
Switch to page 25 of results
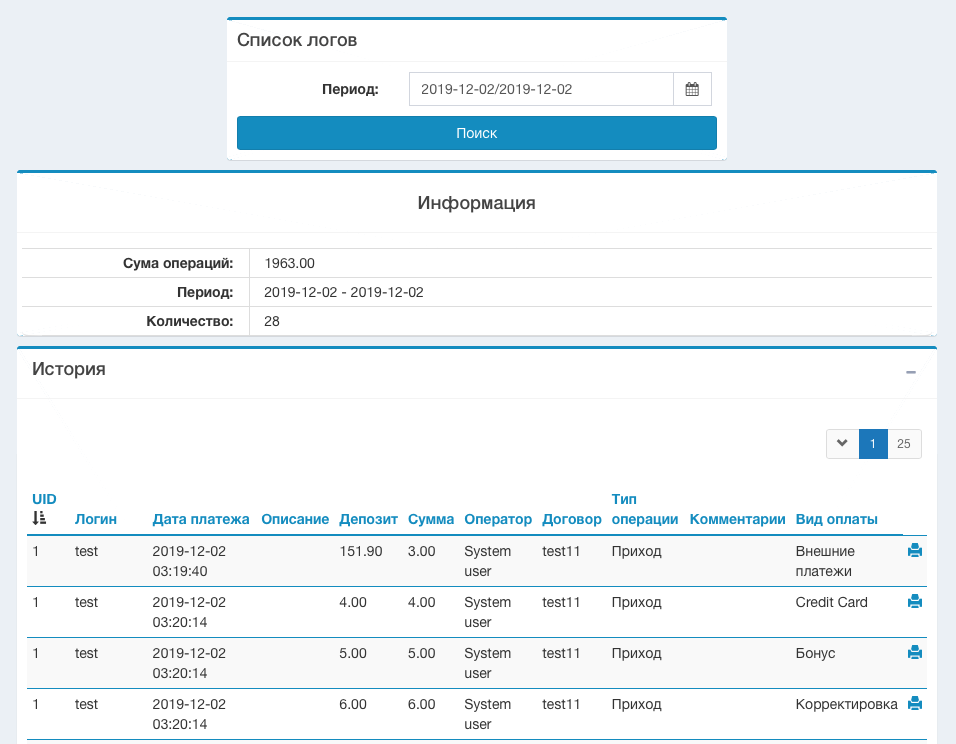click(904, 444)
